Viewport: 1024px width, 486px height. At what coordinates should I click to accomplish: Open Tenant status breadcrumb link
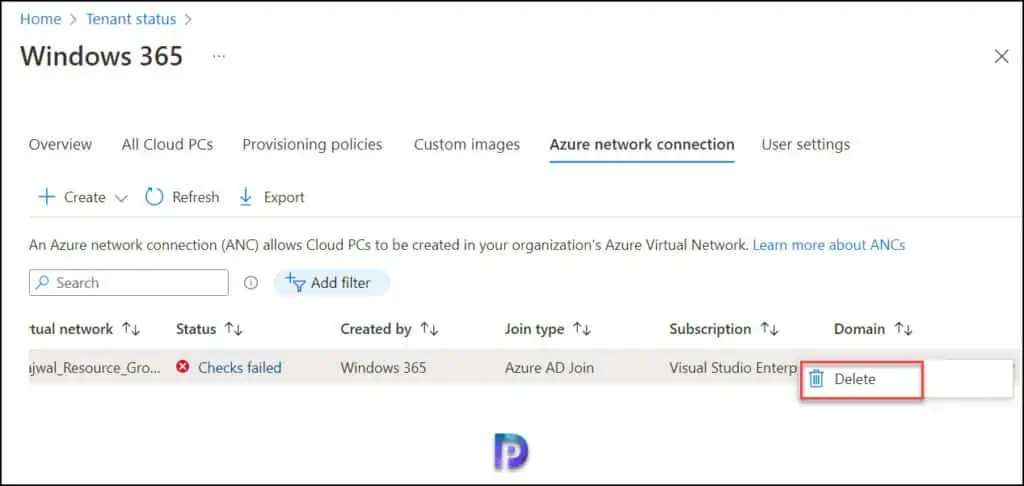[x=131, y=19]
